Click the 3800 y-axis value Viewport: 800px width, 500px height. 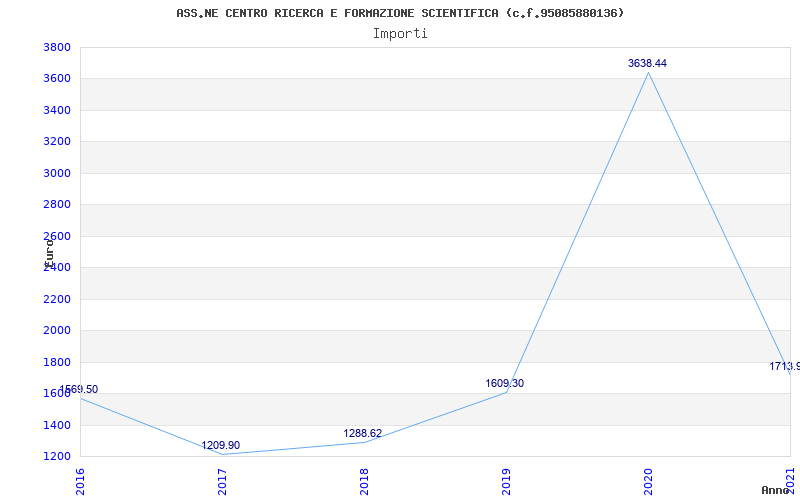click(x=57, y=47)
